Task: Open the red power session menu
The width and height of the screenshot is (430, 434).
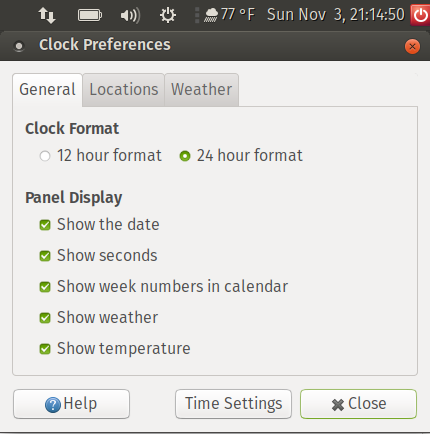Action: (420, 15)
